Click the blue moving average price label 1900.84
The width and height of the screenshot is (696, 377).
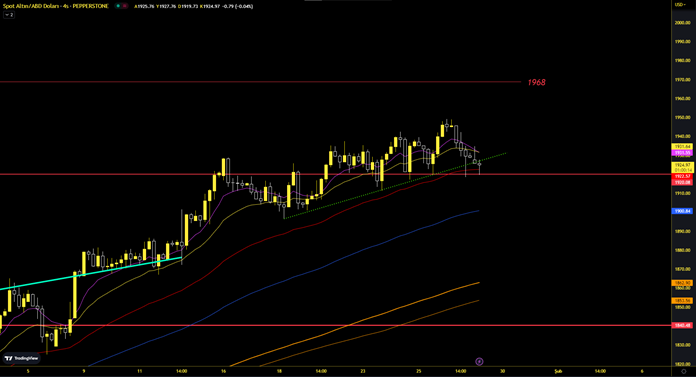[x=682, y=211]
